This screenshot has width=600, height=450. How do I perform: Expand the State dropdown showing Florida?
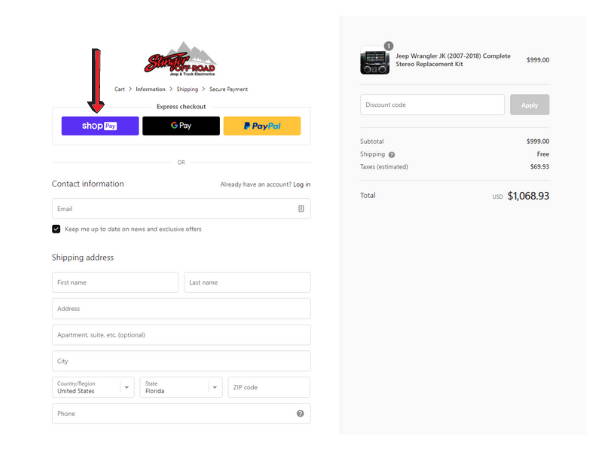point(181,387)
